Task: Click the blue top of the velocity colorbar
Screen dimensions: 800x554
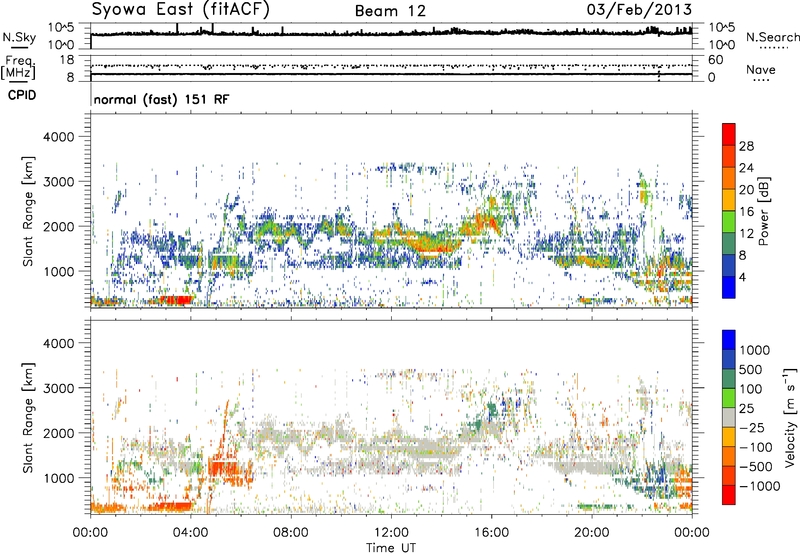Action: pyautogui.click(x=729, y=340)
